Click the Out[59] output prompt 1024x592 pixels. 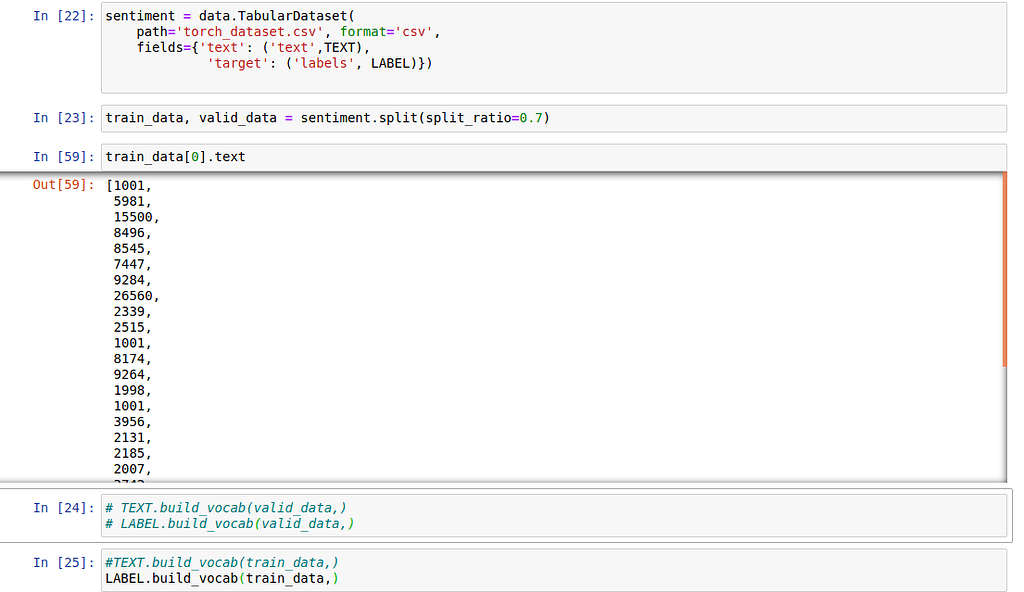pos(64,186)
